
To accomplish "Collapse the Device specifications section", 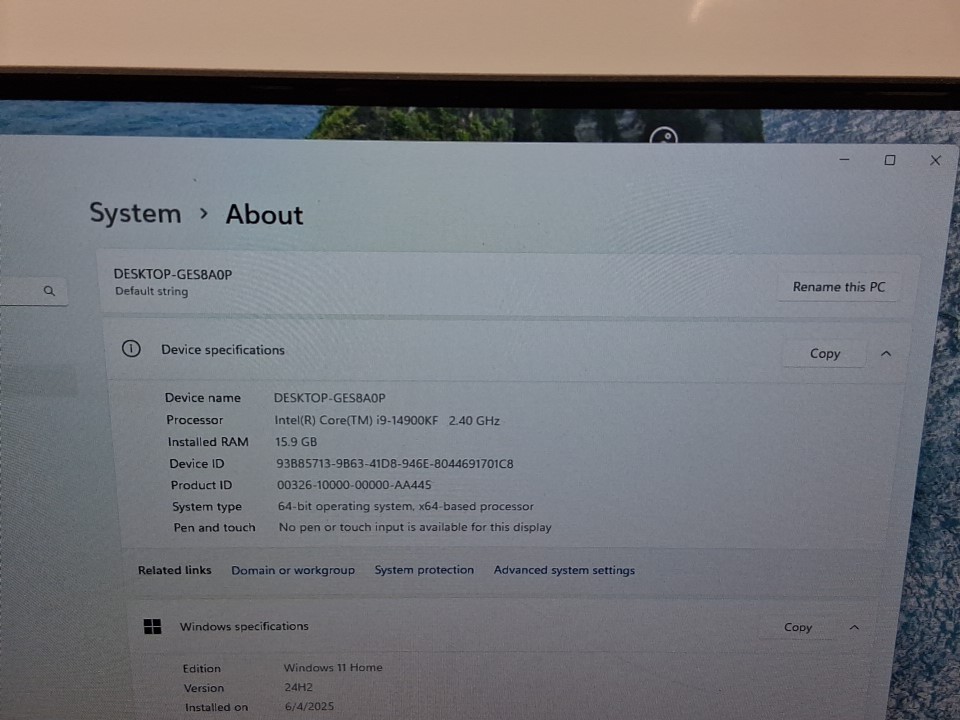I will point(886,353).
